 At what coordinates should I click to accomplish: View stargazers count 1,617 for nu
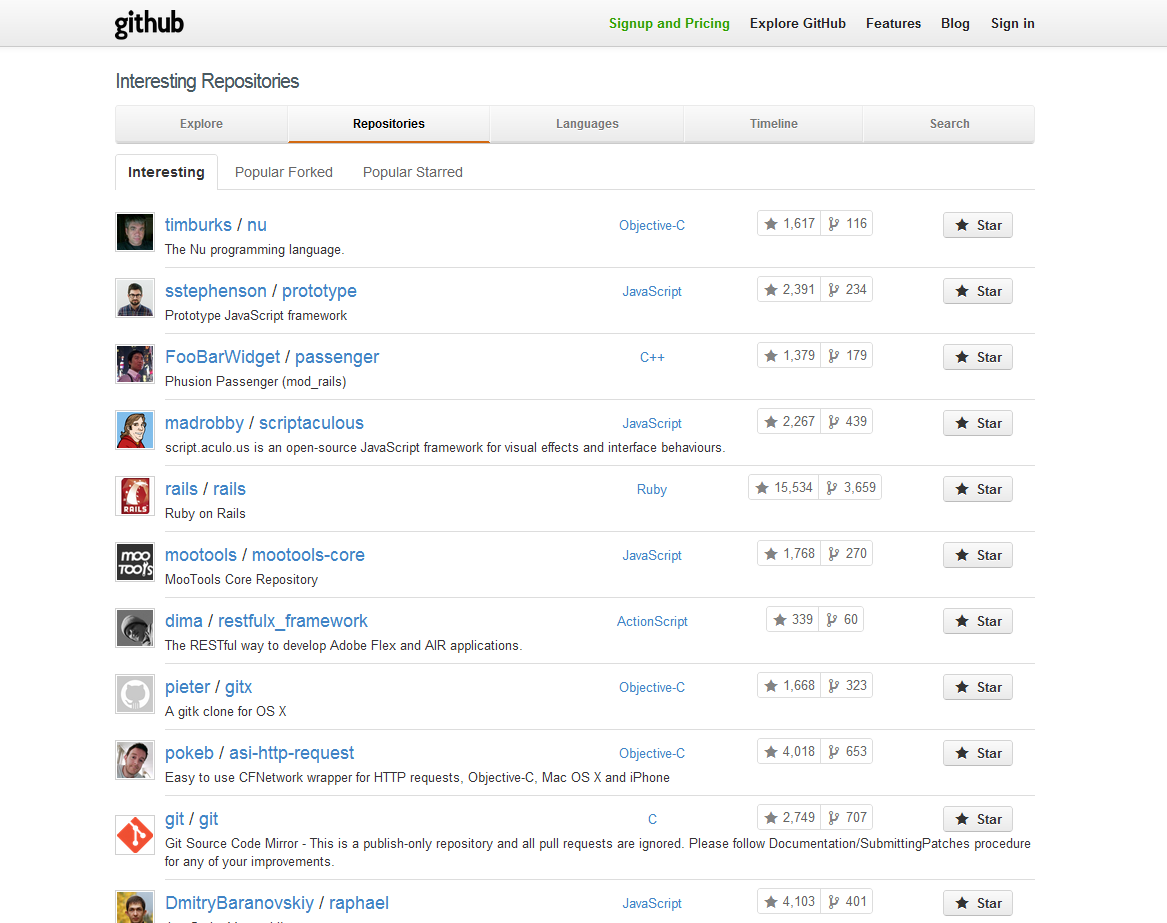pos(789,223)
